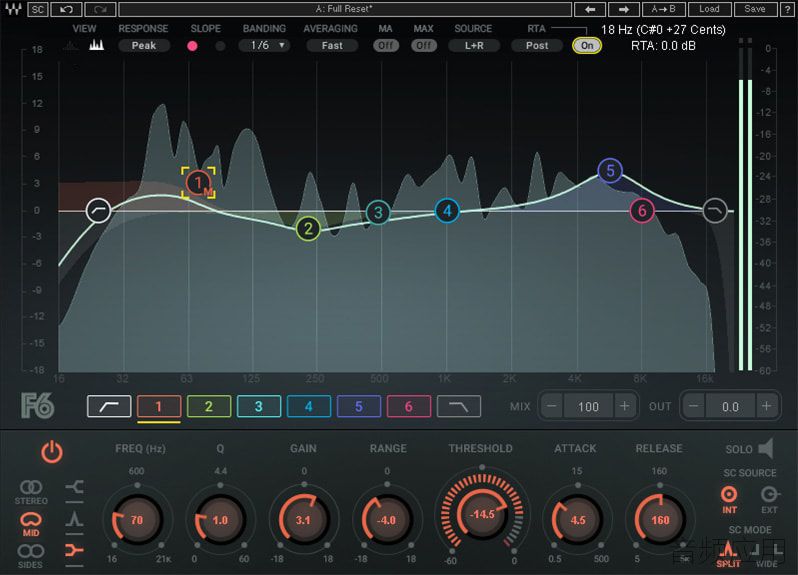Go to previous preset with left arrow
This screenshot has height=575, width=798.
pyautogui.click(x=590, y=9)
